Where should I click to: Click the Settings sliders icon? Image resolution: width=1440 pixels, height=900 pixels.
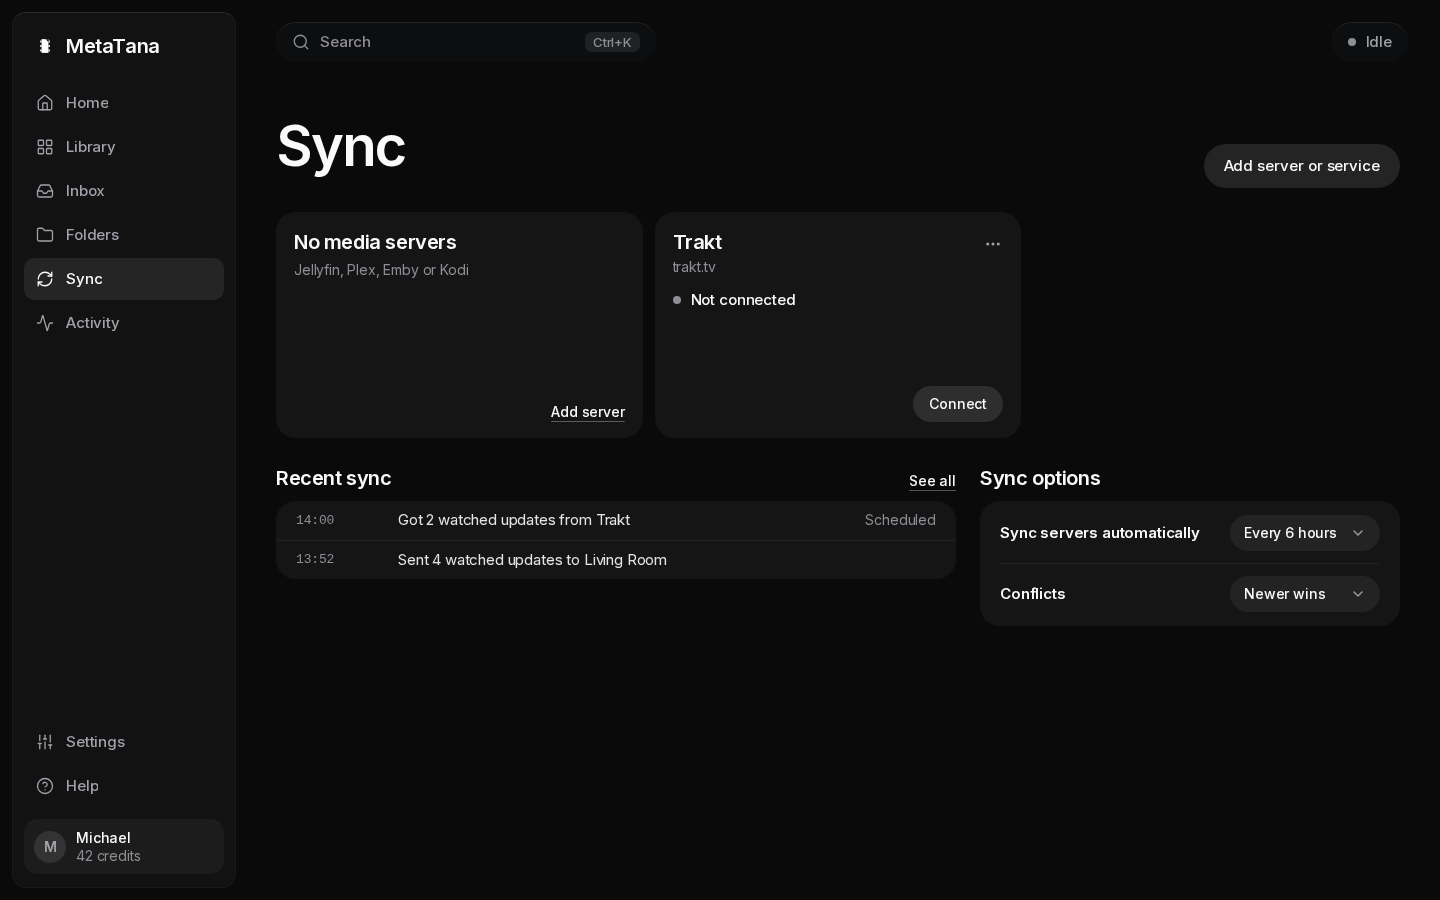coord(45,742)
